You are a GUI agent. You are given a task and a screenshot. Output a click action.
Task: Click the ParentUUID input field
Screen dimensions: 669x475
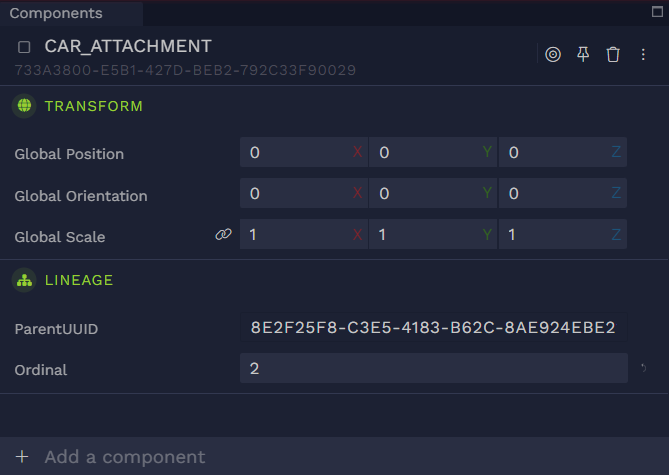point(433,328)
